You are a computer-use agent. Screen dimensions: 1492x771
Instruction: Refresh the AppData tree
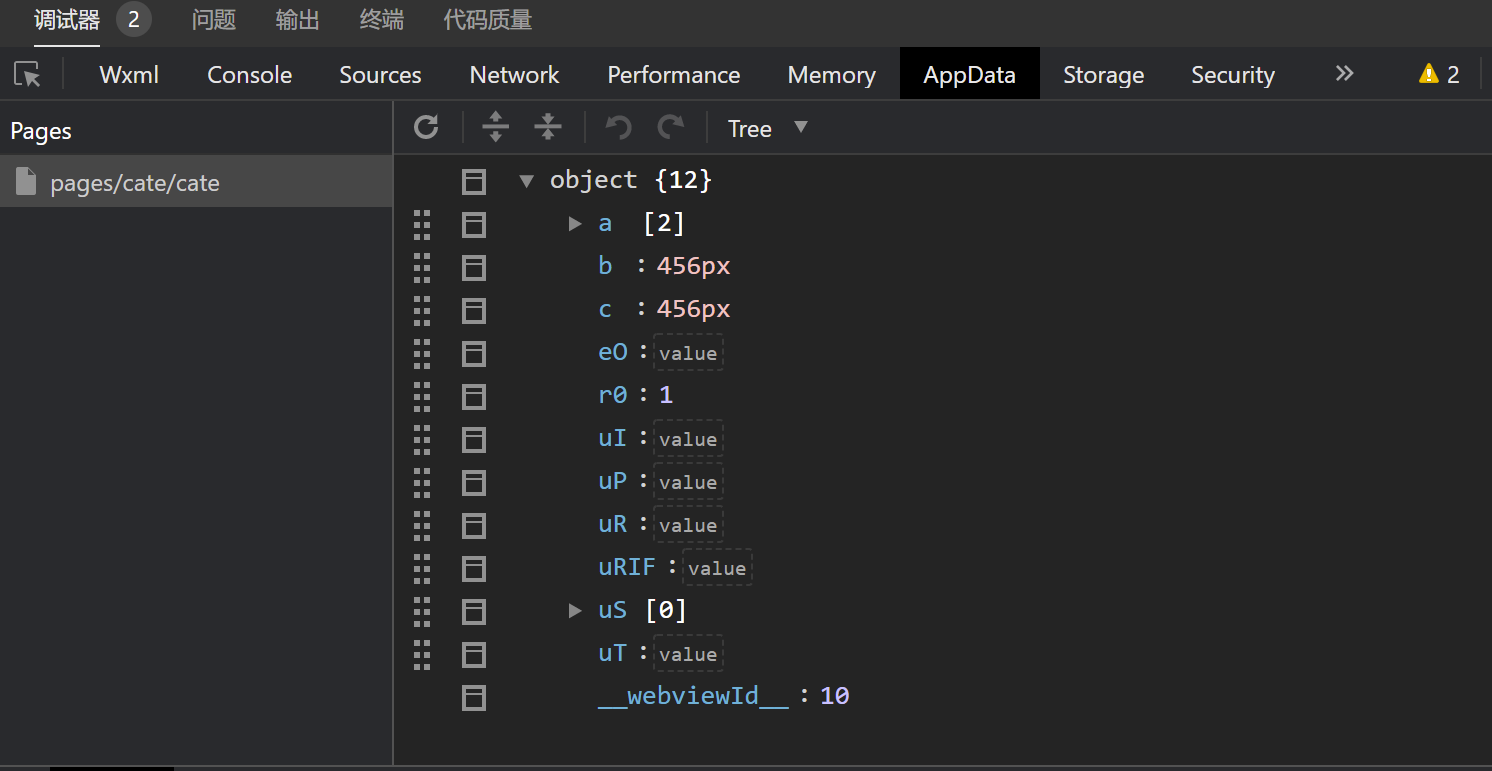[427, 127]
